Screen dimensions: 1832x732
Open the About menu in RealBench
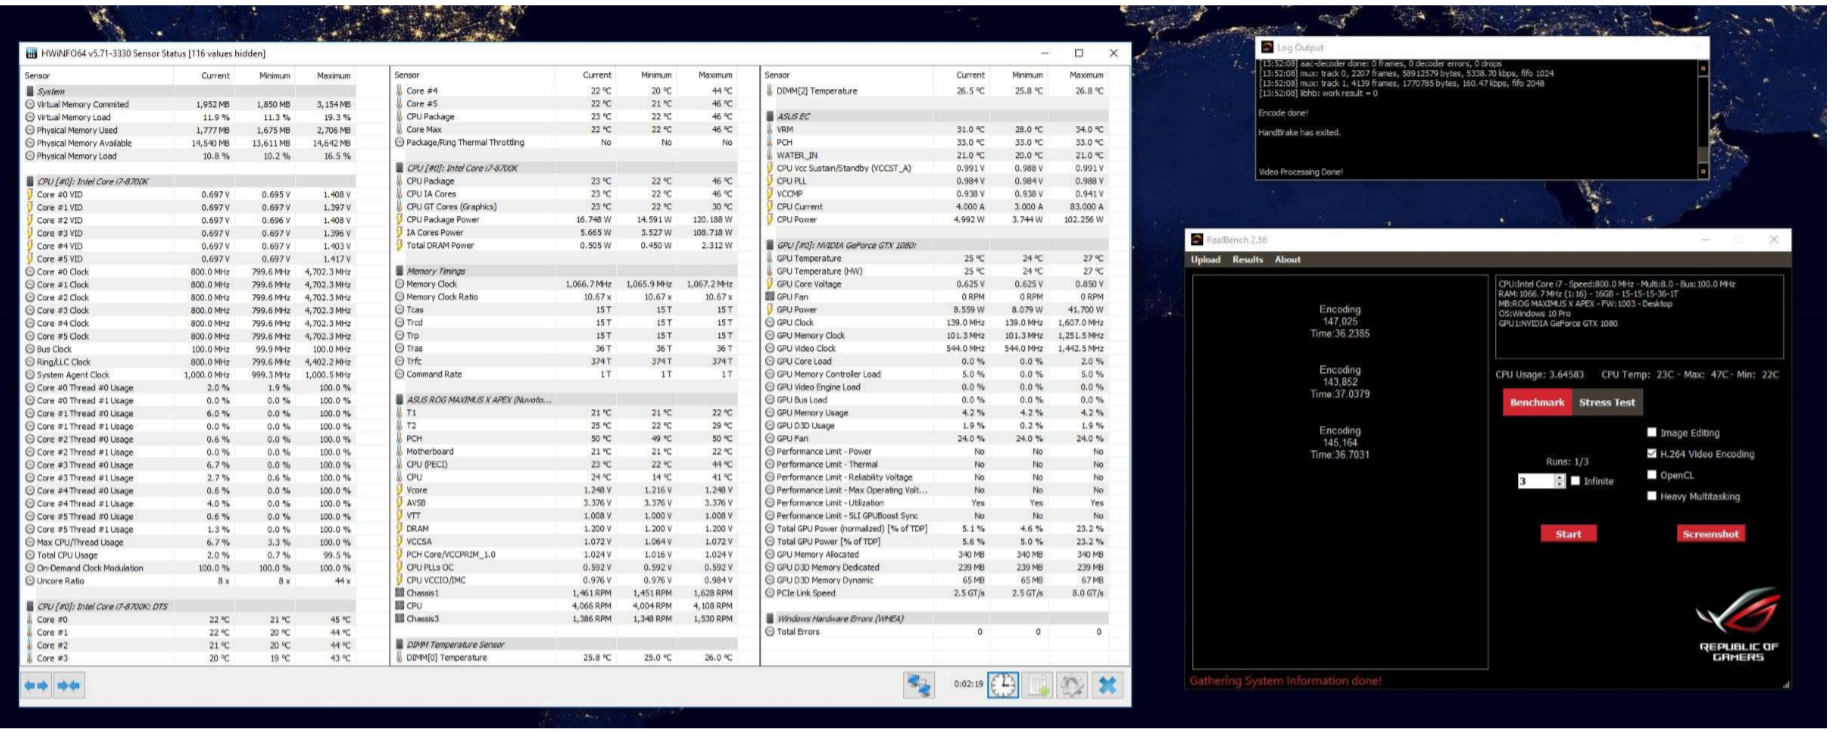1288,260
